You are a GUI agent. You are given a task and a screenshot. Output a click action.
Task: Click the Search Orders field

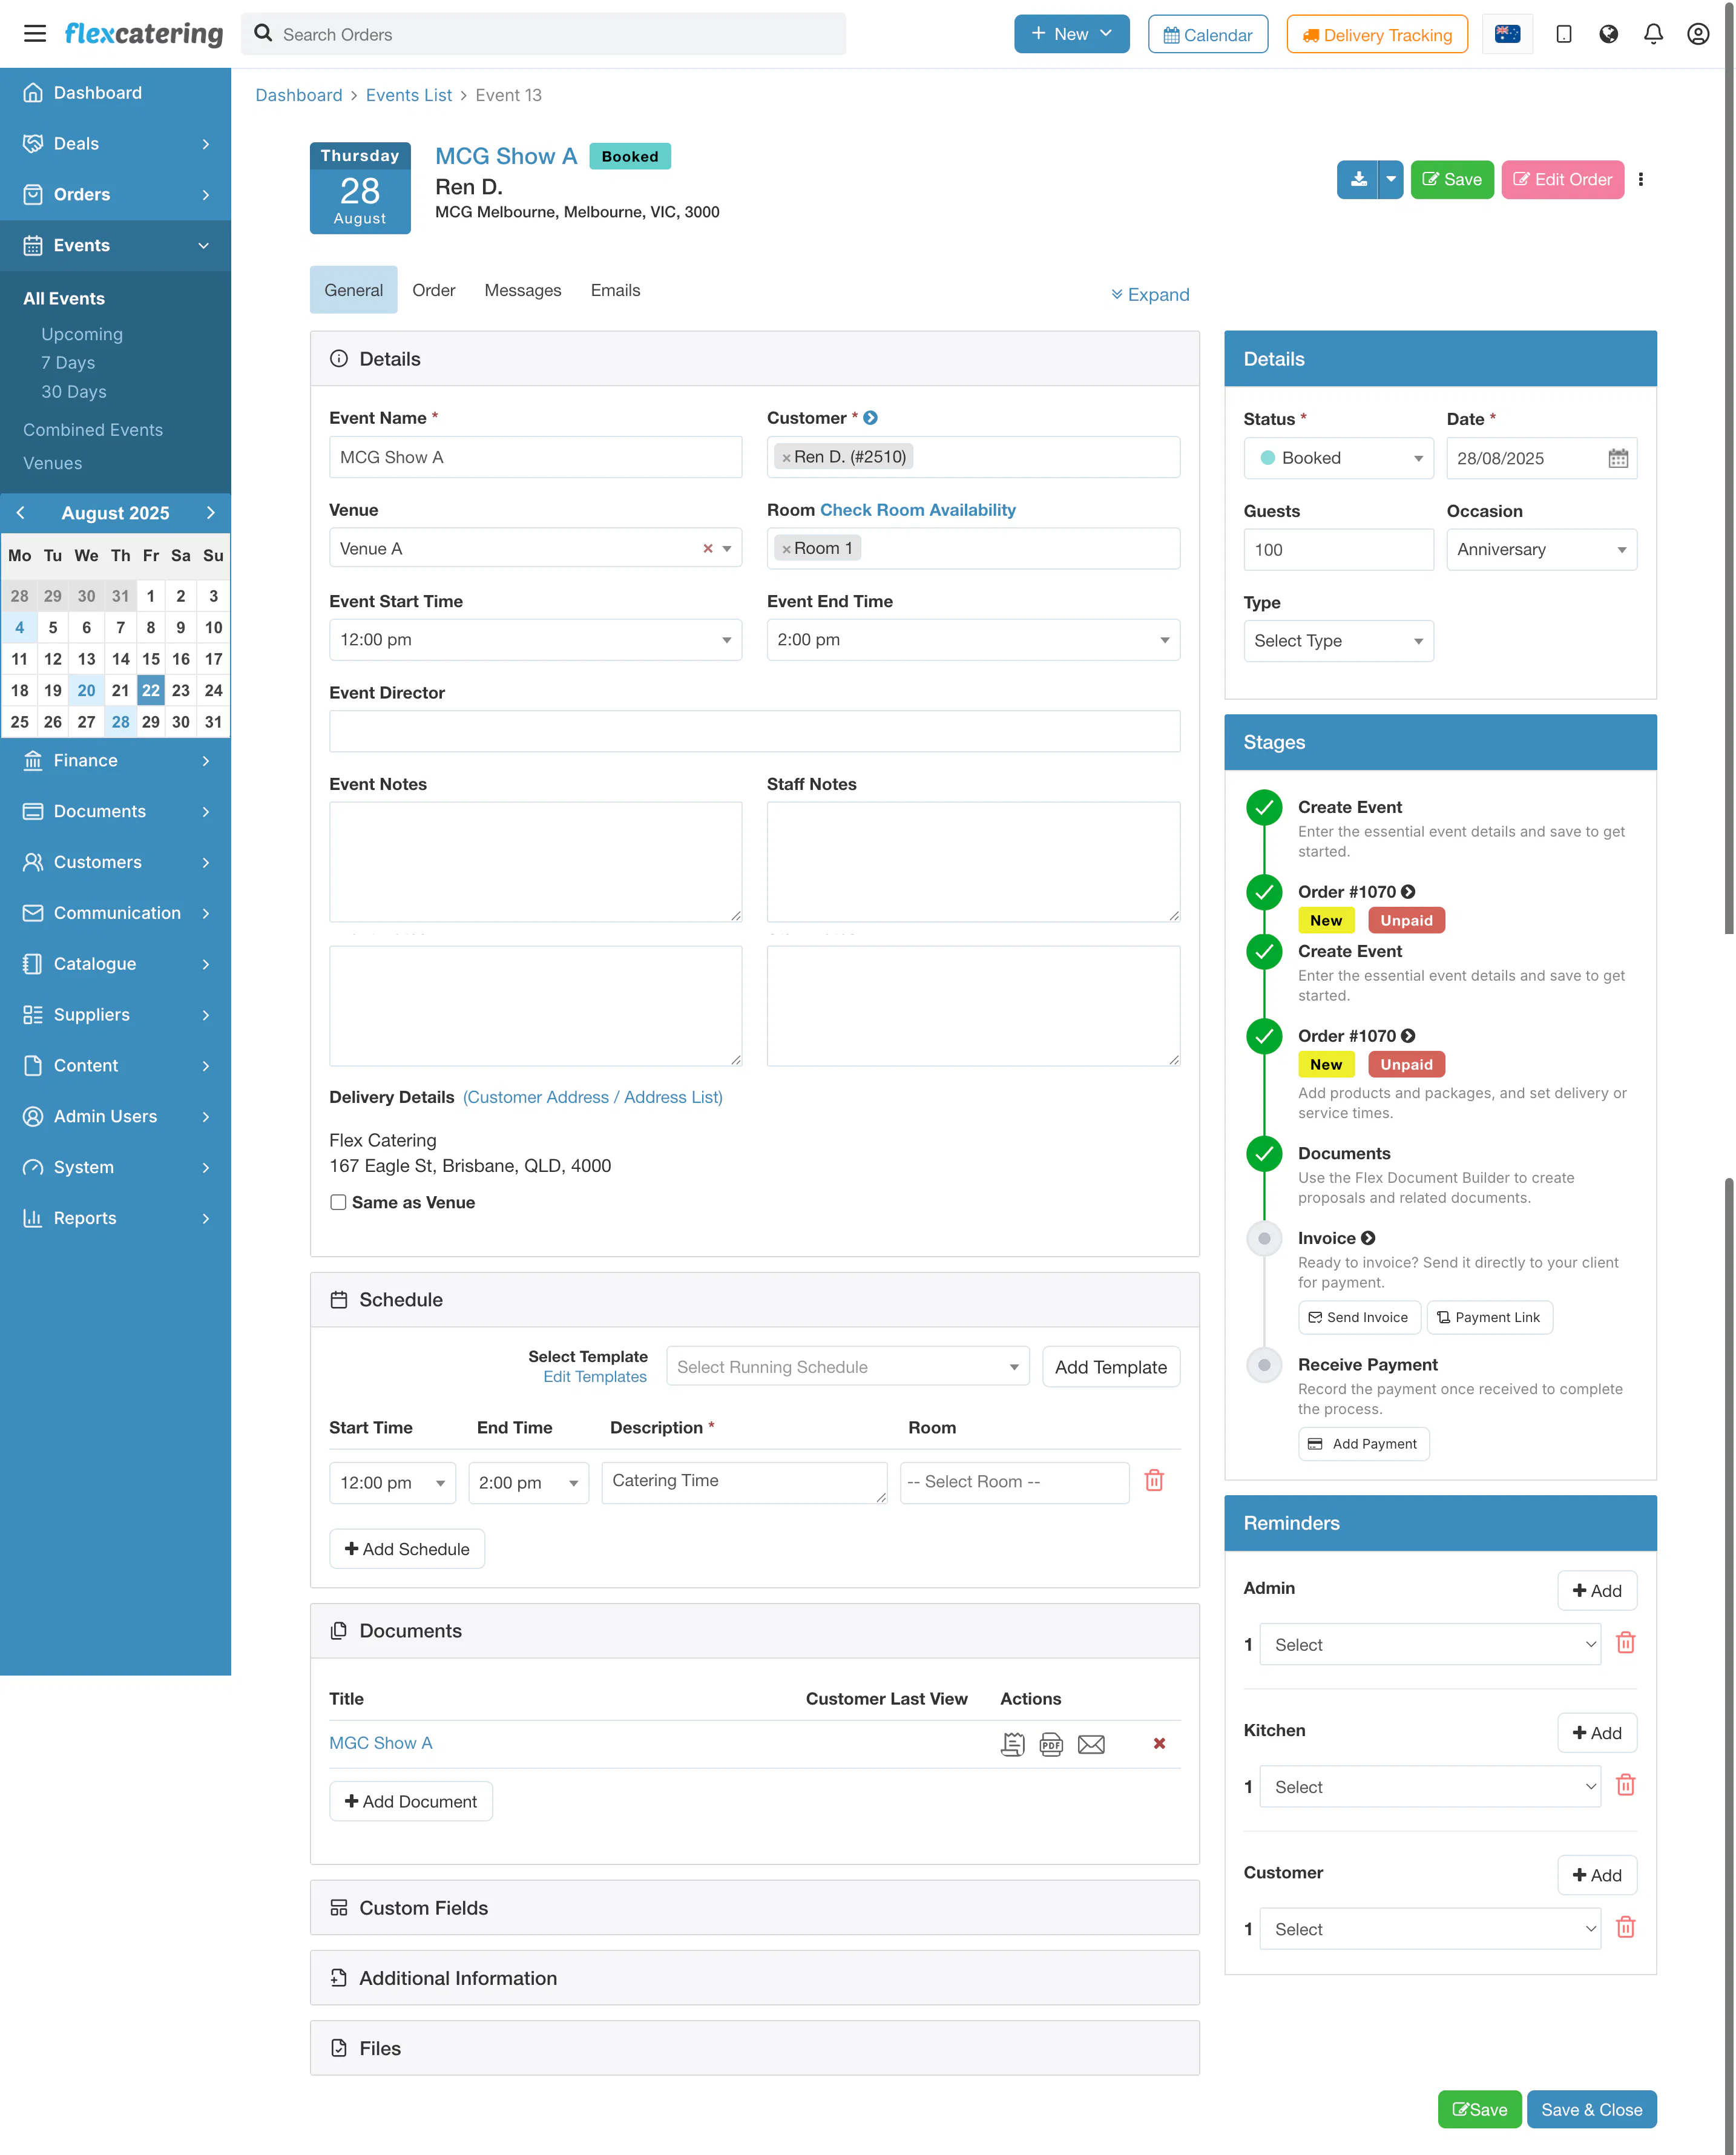tap(544, 34)
